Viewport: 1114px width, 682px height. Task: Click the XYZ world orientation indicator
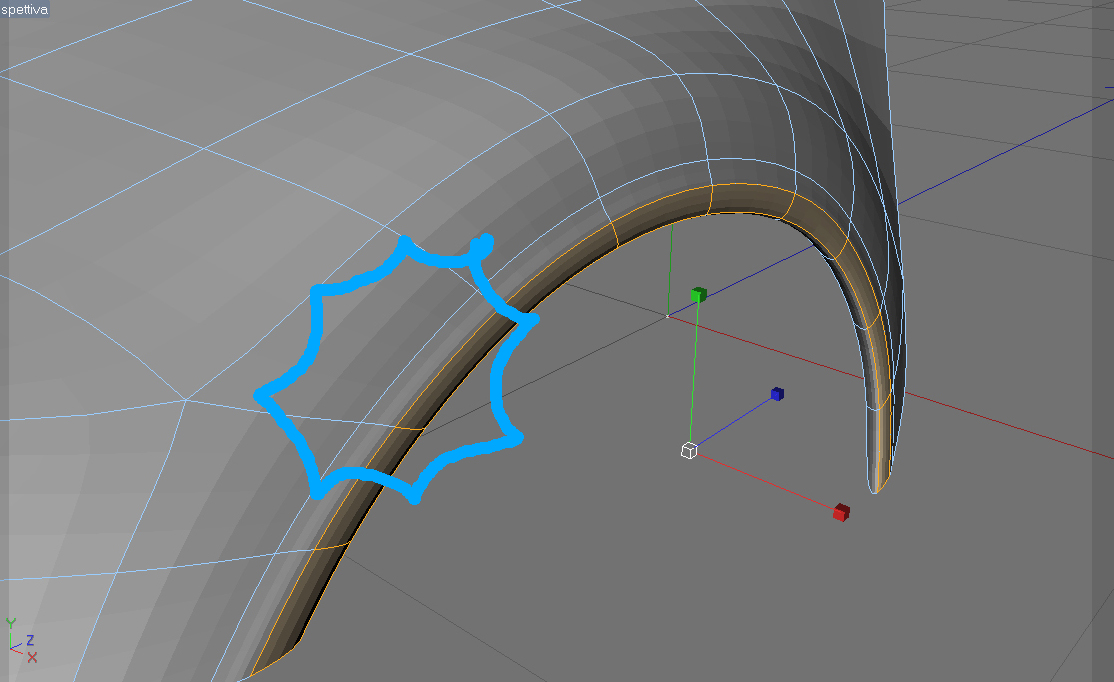tap(21, 640)
